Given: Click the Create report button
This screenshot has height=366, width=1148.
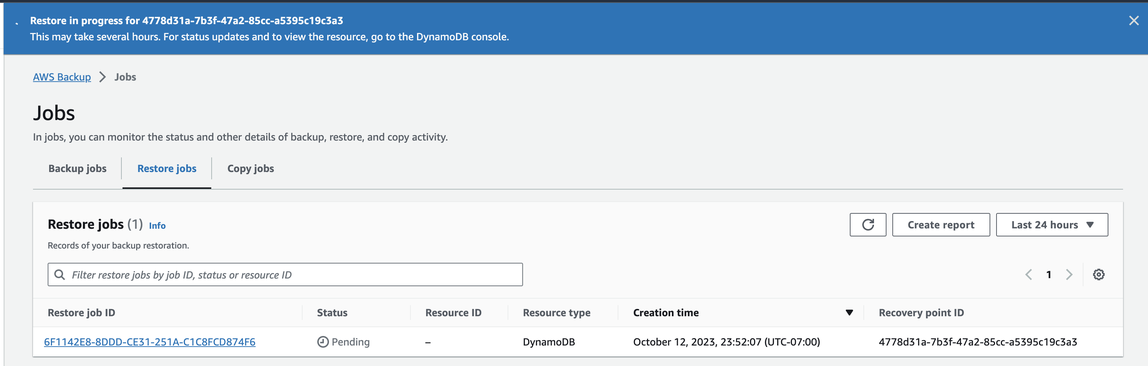Looking at the screenshot, I should click(941, 225).
